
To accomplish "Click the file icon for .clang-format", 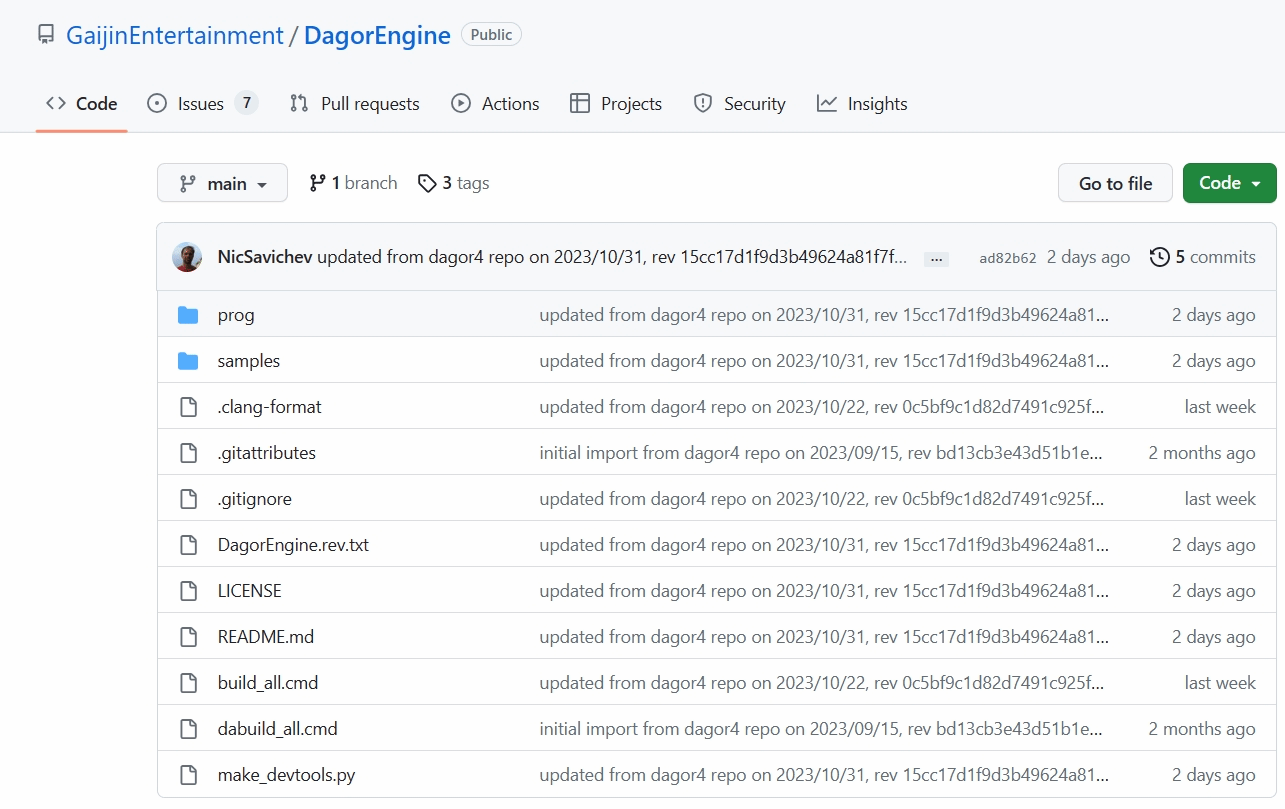I will 188,407.
